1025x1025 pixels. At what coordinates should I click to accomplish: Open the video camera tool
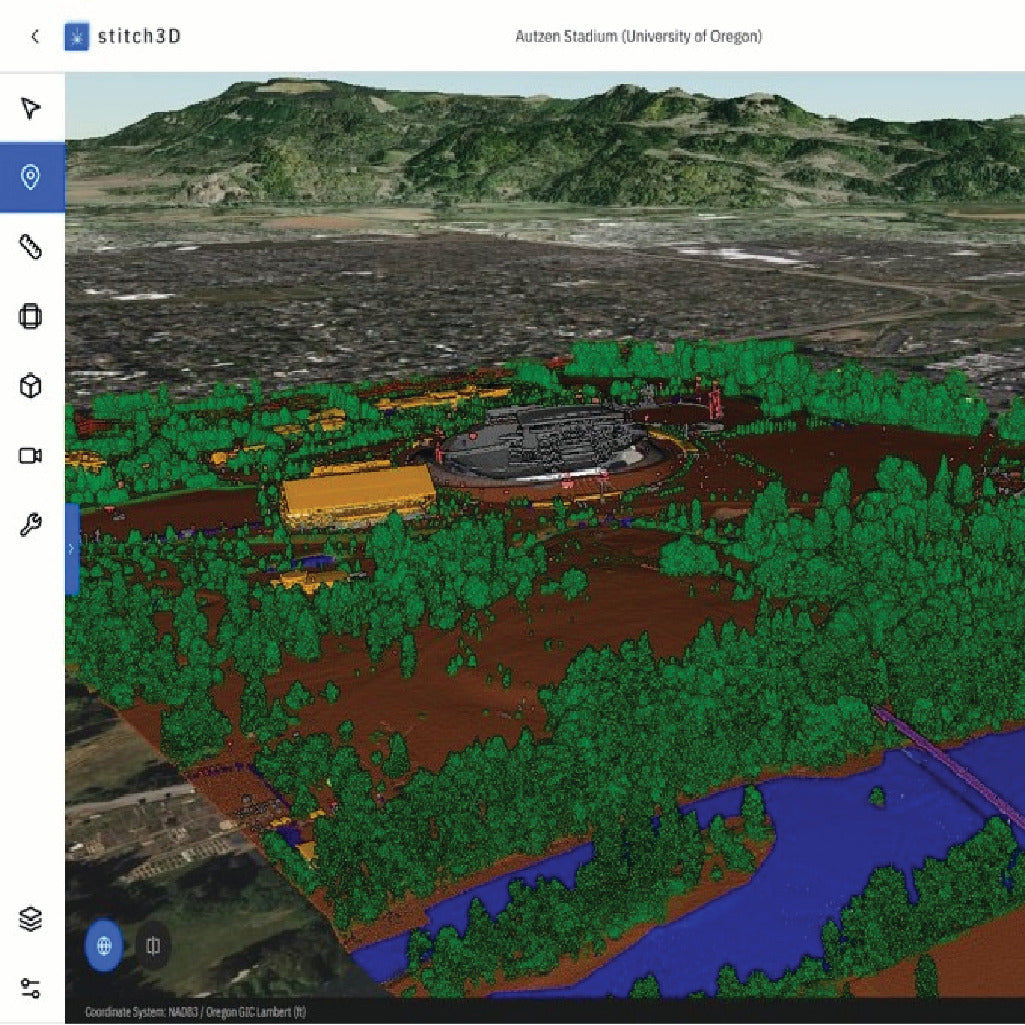[31, 456]
